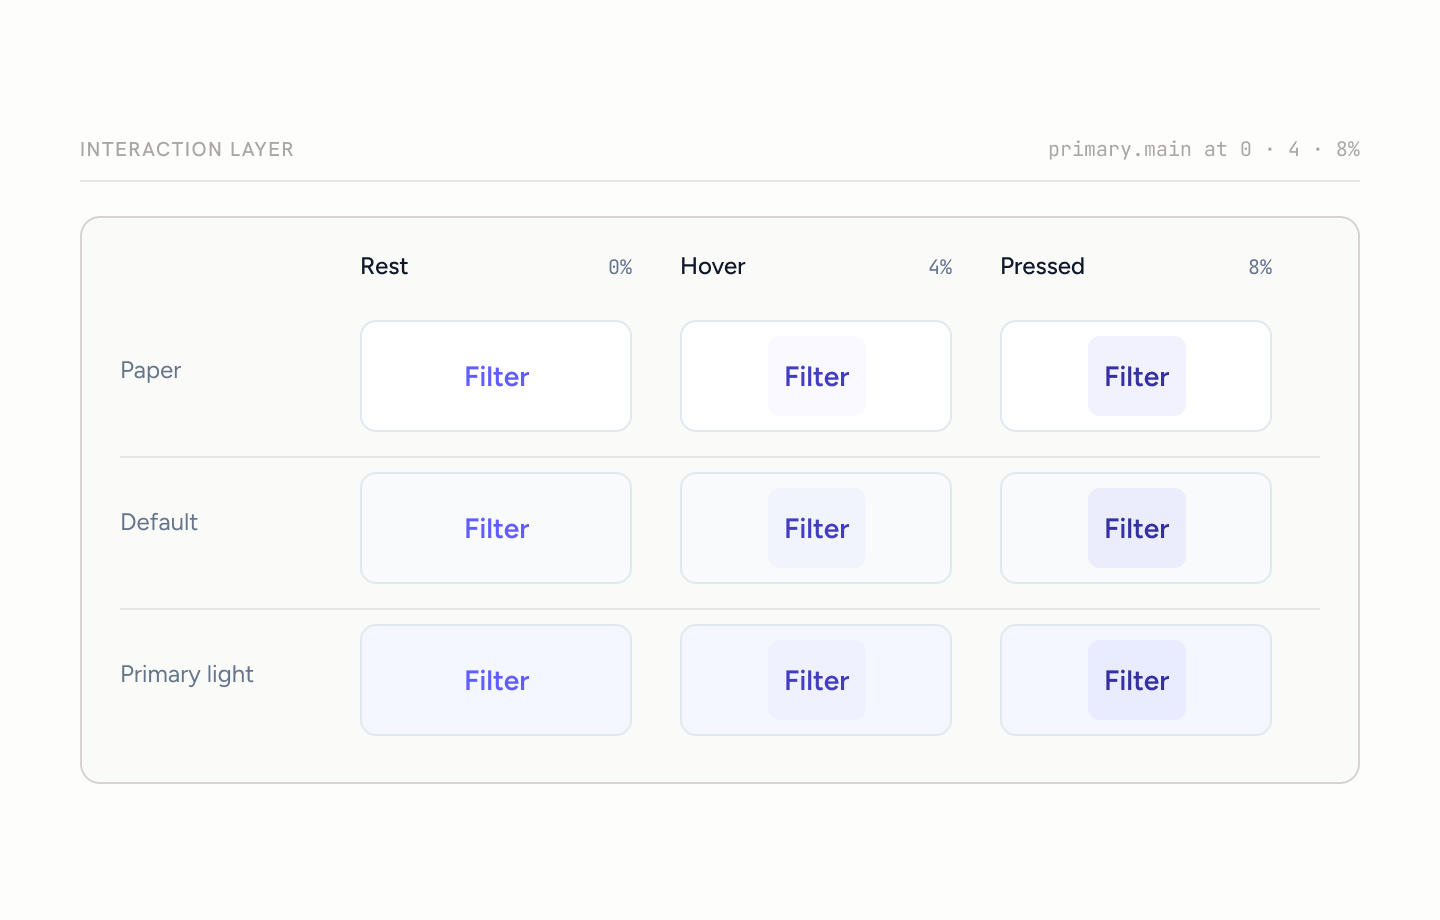This screenshot has height=920, width=1440.
Task: Select the Filter button in Default Hover cell
Action: 816,528
